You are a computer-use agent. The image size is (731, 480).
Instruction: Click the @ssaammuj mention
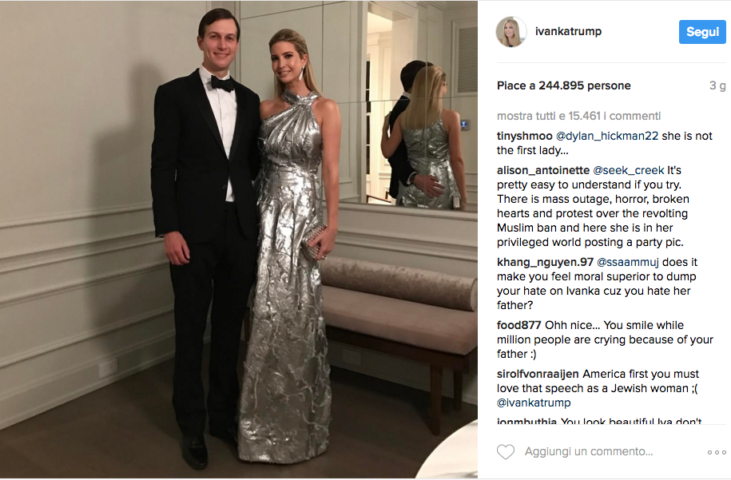tap(628, 262)
